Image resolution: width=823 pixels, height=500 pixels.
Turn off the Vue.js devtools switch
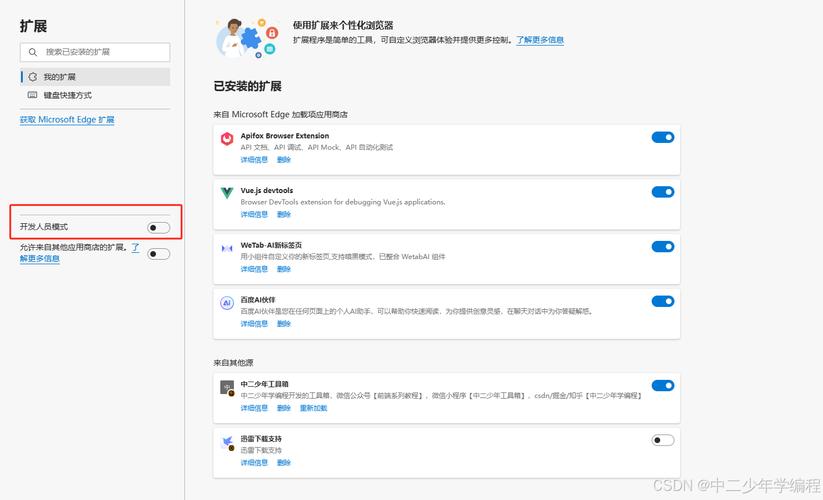click(663, 192)
